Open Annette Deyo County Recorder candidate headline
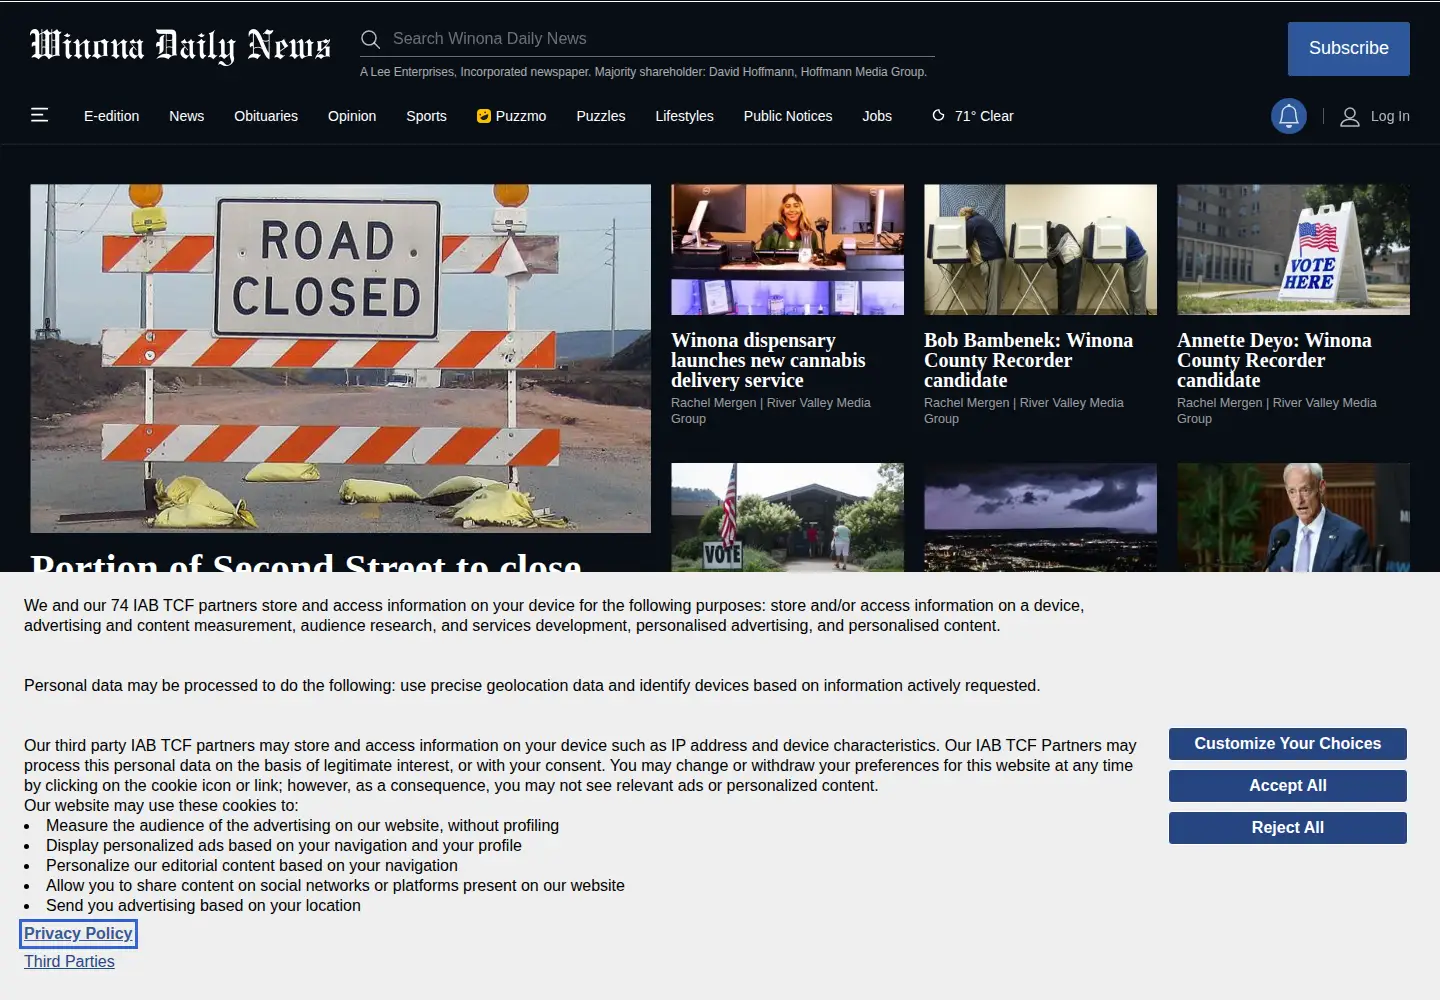Viewport: 1440px width, 1000px height. point(1274,360)
